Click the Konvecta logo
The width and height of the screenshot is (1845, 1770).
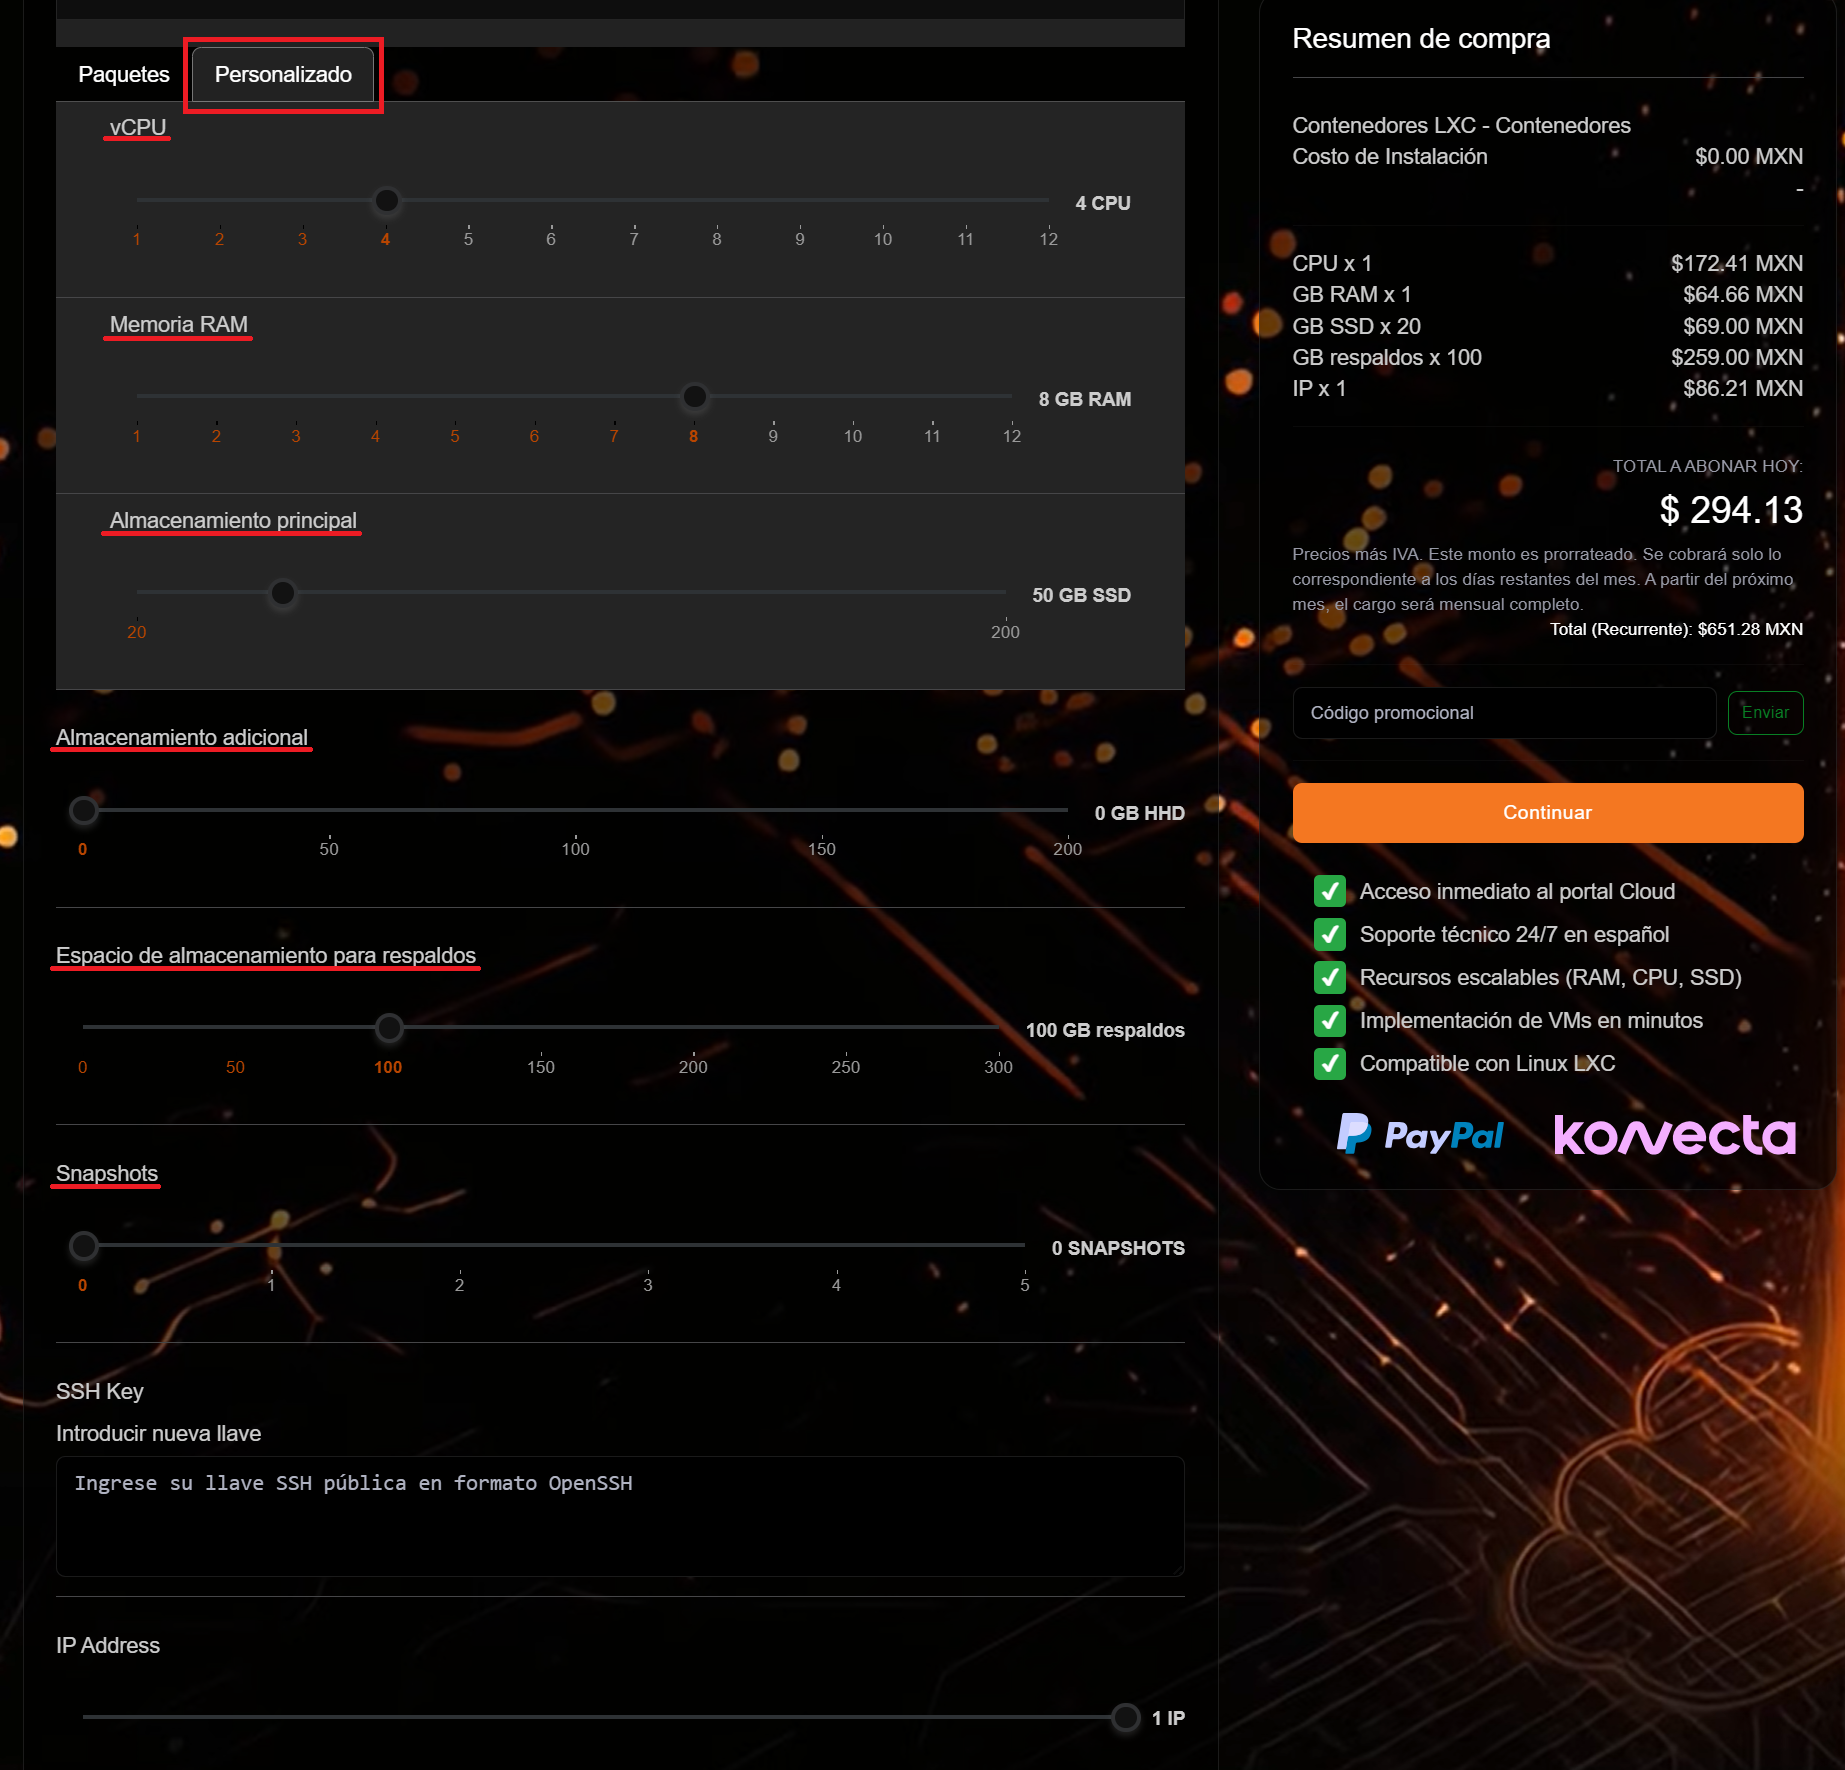[1675, 1135]
